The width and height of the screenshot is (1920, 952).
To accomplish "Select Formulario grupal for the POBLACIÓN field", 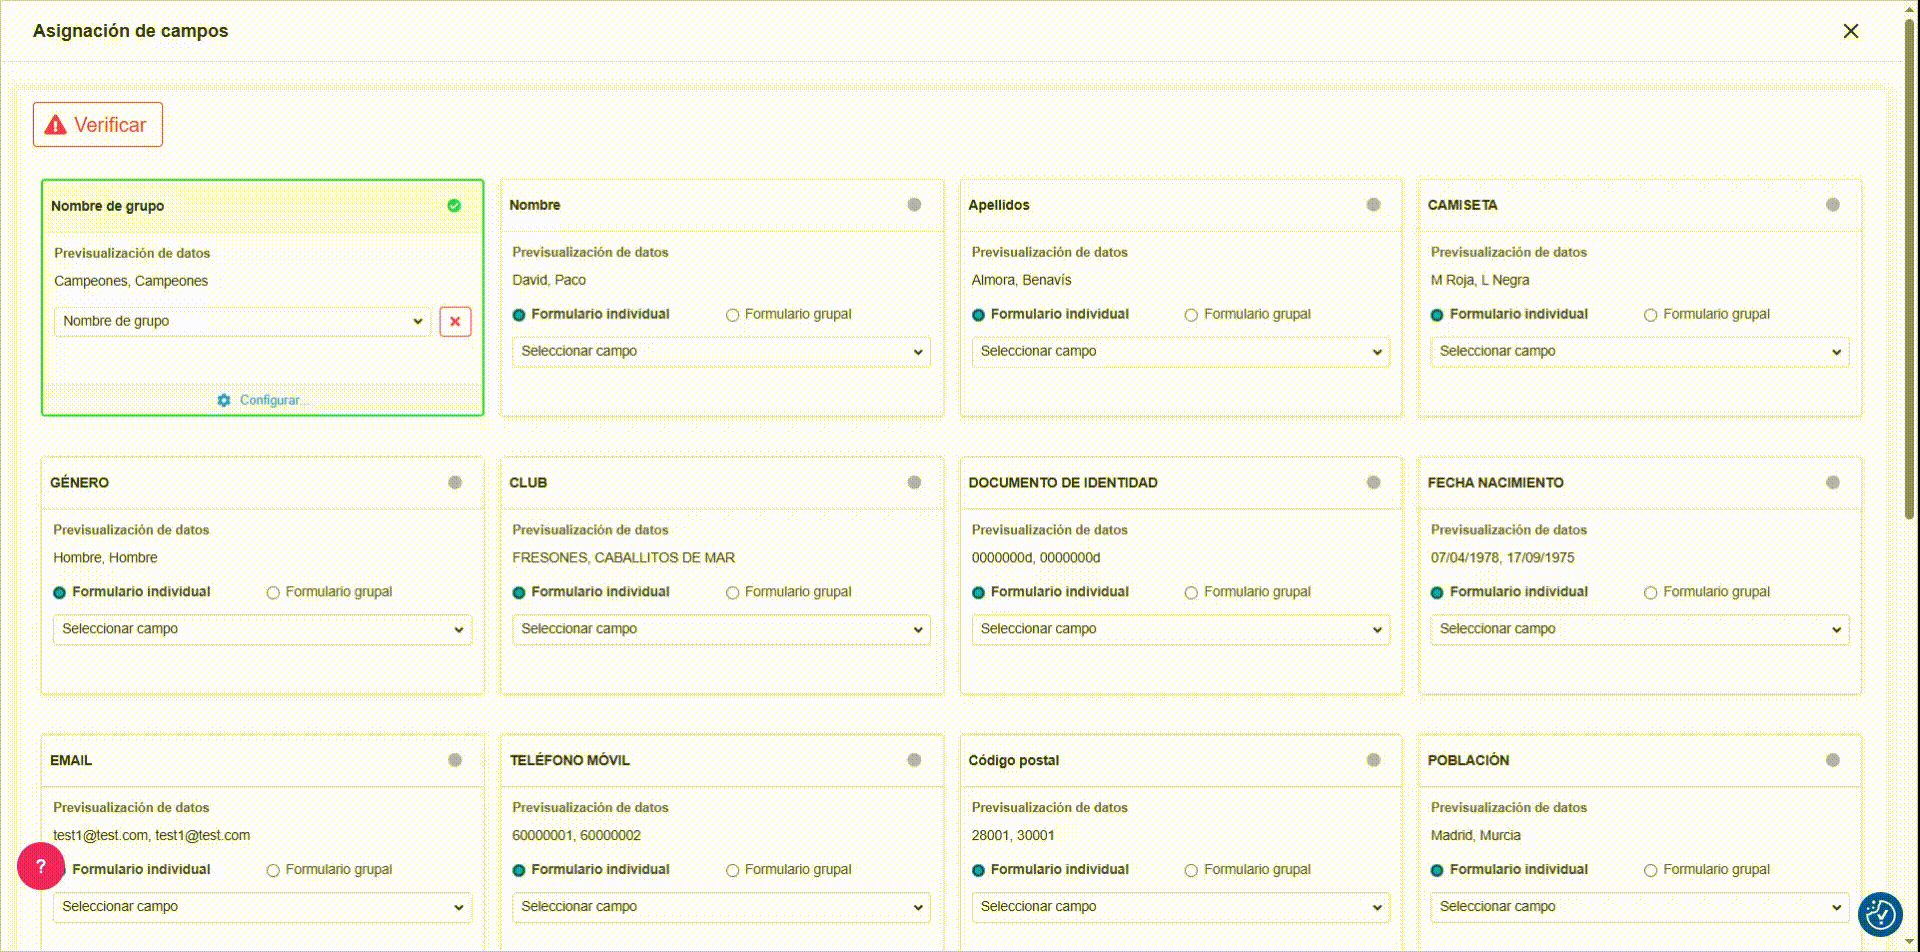I will pyautogui.click(x=1651, y=871).
